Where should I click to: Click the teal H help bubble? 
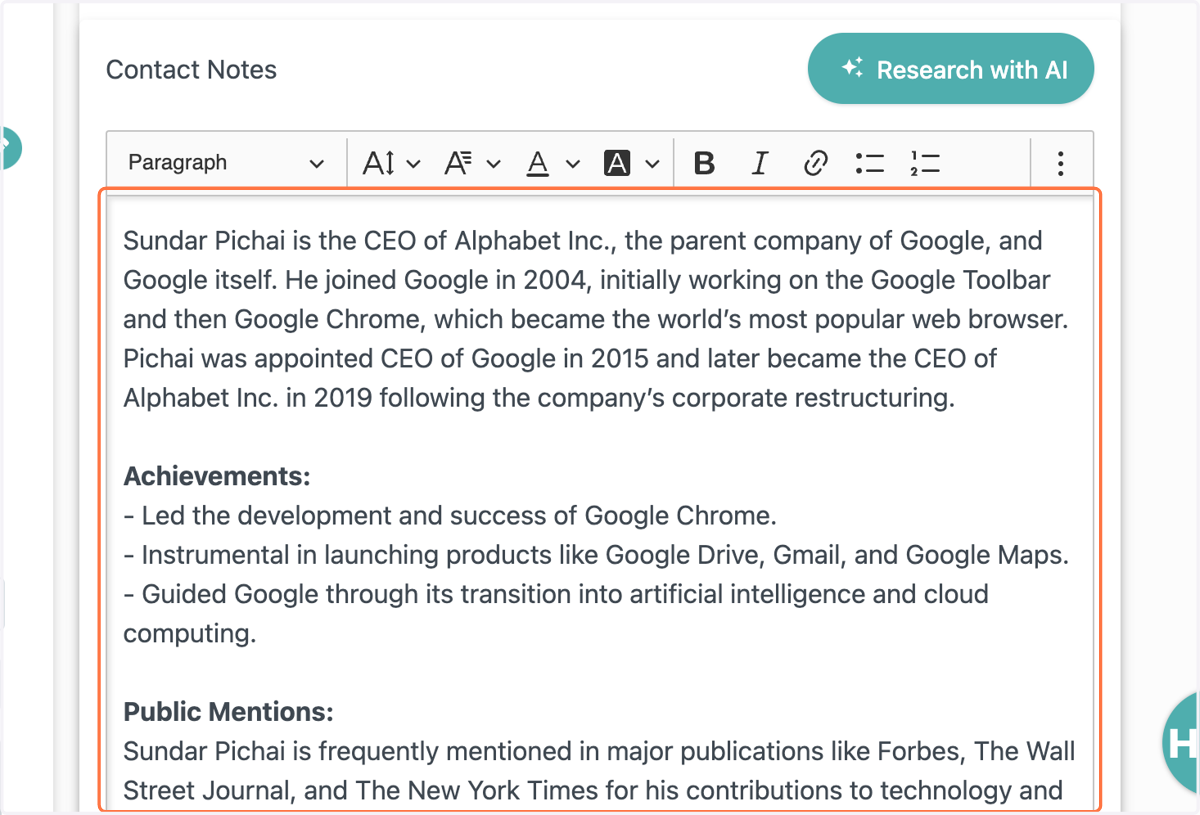coord(1182,742)
